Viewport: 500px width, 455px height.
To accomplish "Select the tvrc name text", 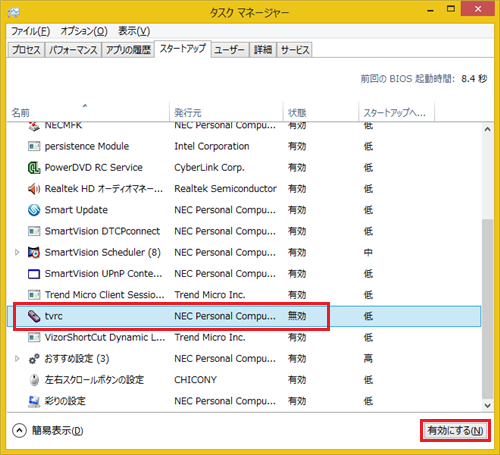I will (x=54, y=316).
